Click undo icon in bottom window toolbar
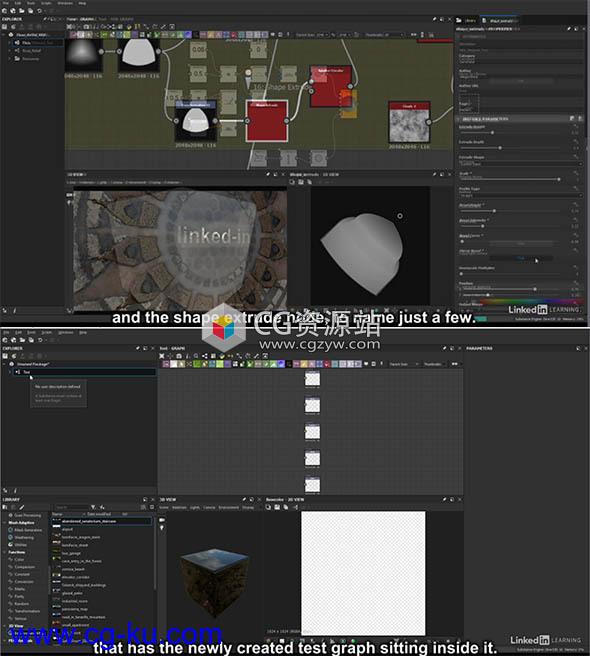590x656 pixels. click(40, 340)
